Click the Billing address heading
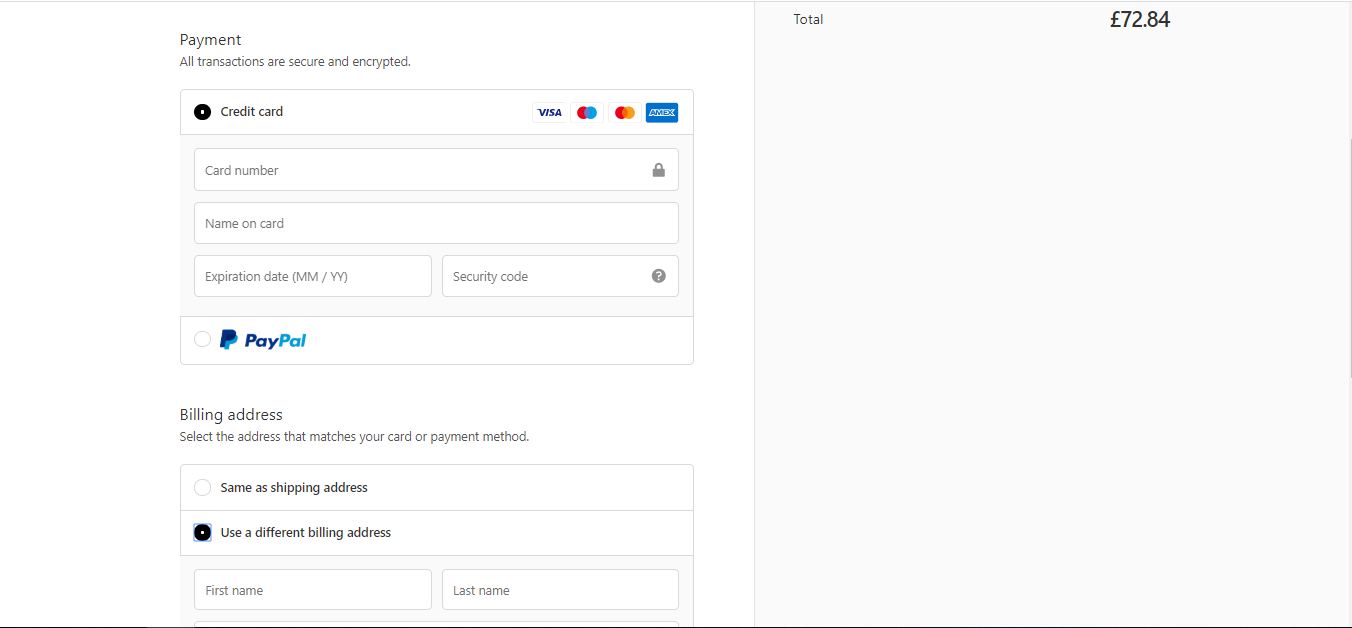The height and width of the screenshot is (628, 1352). coord(231,415)
